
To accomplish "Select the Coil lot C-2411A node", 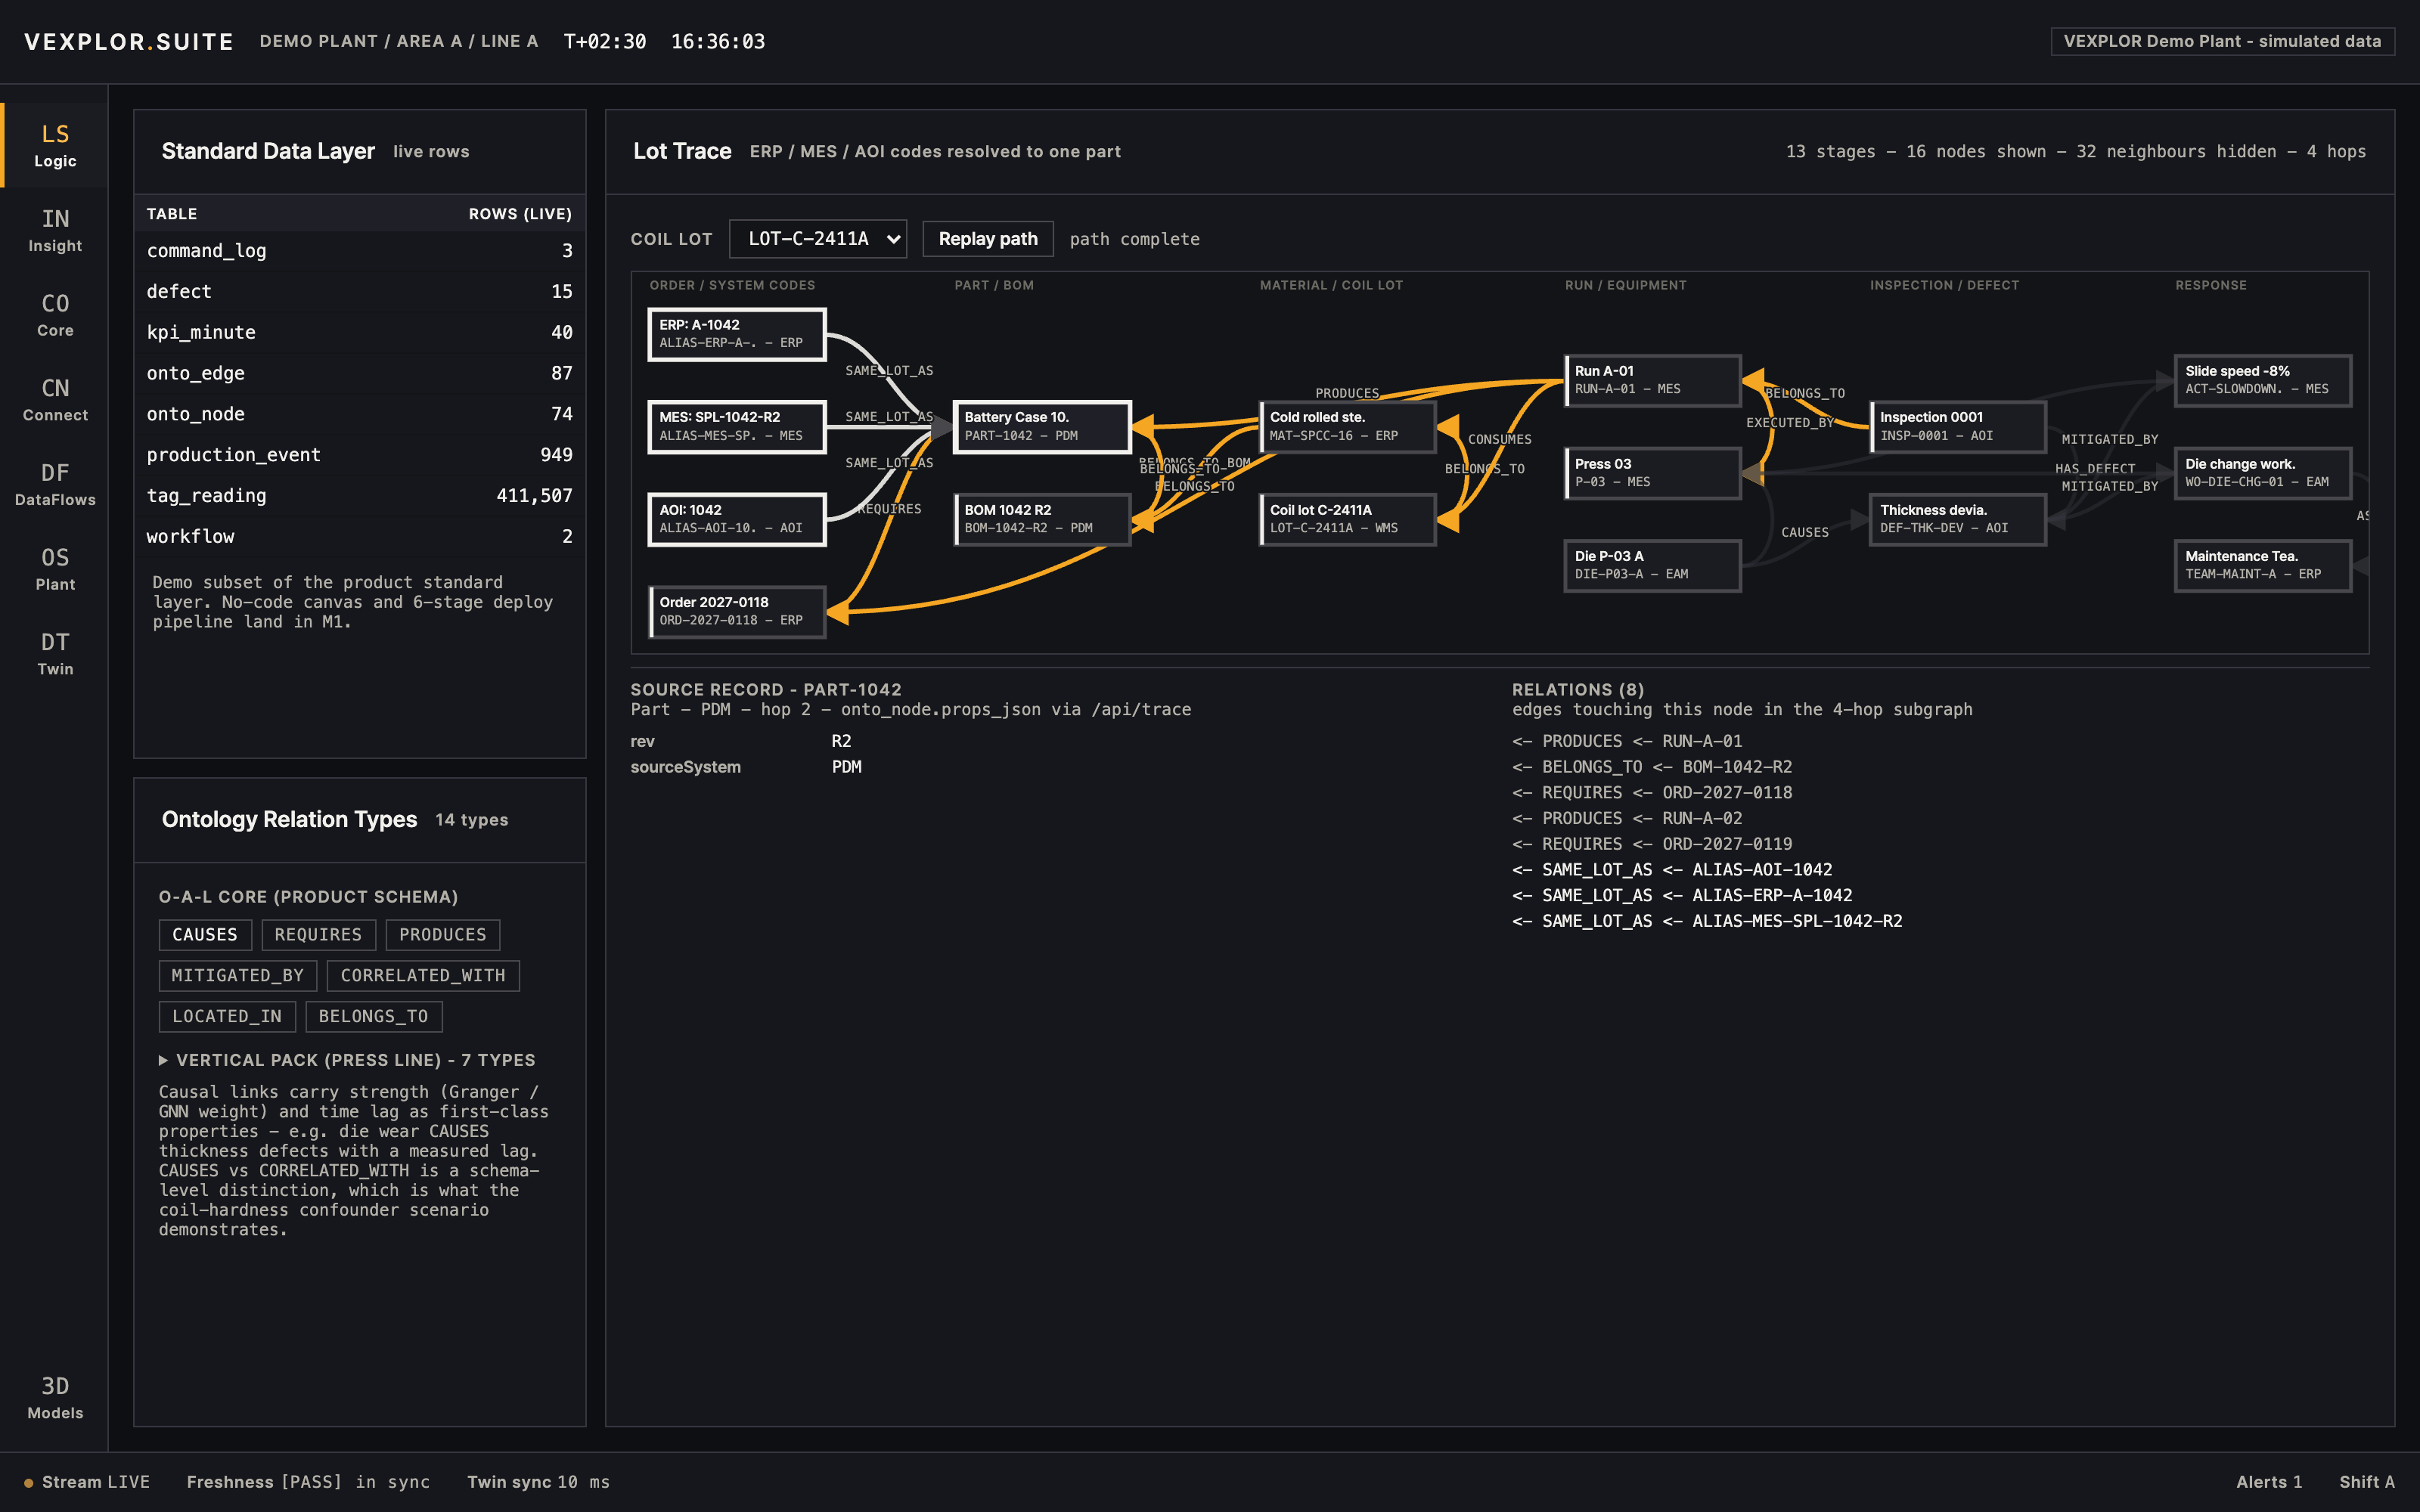I will coord(1347,519).
